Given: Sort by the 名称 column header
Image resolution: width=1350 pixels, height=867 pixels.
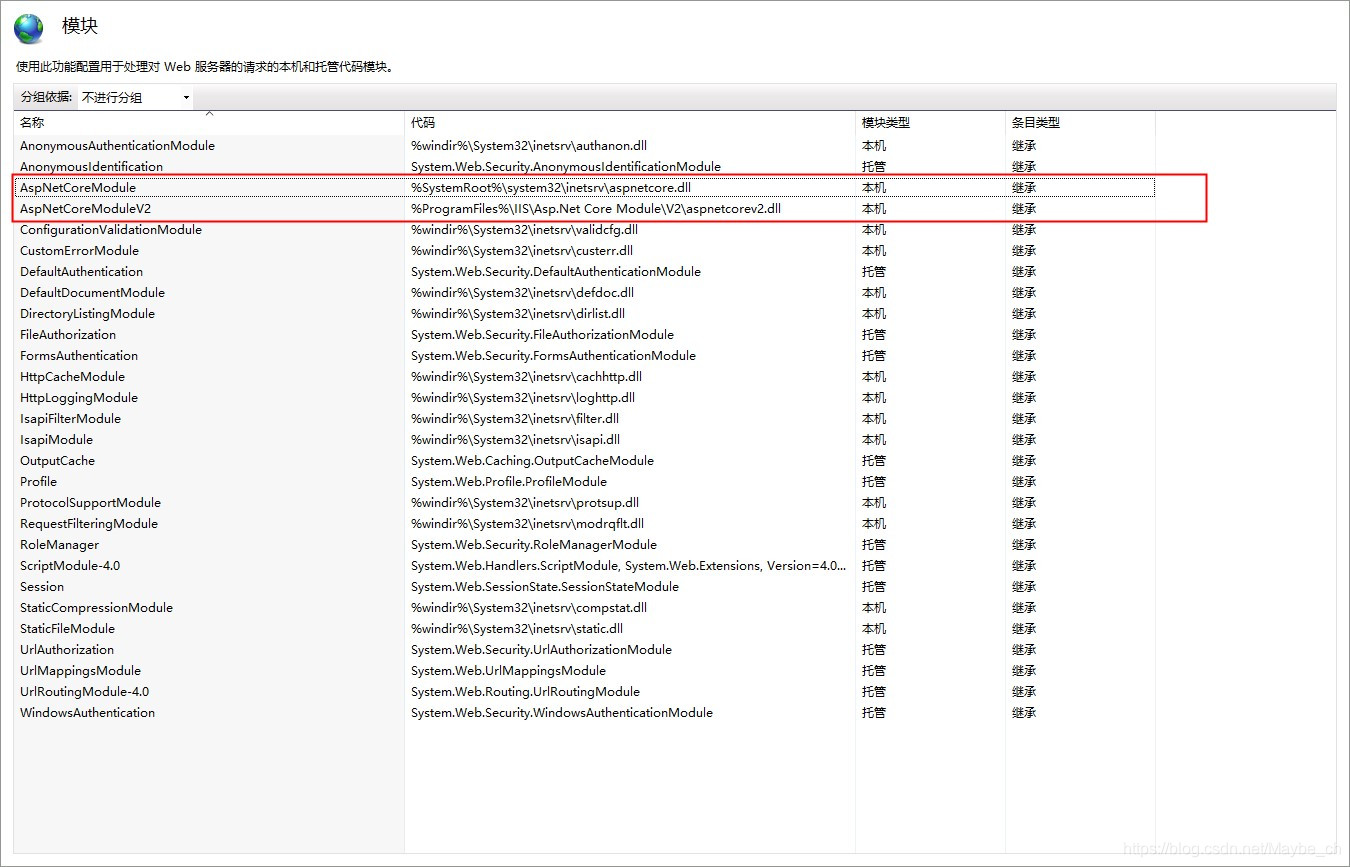Looking at the screenshot, I should point(209,122).
